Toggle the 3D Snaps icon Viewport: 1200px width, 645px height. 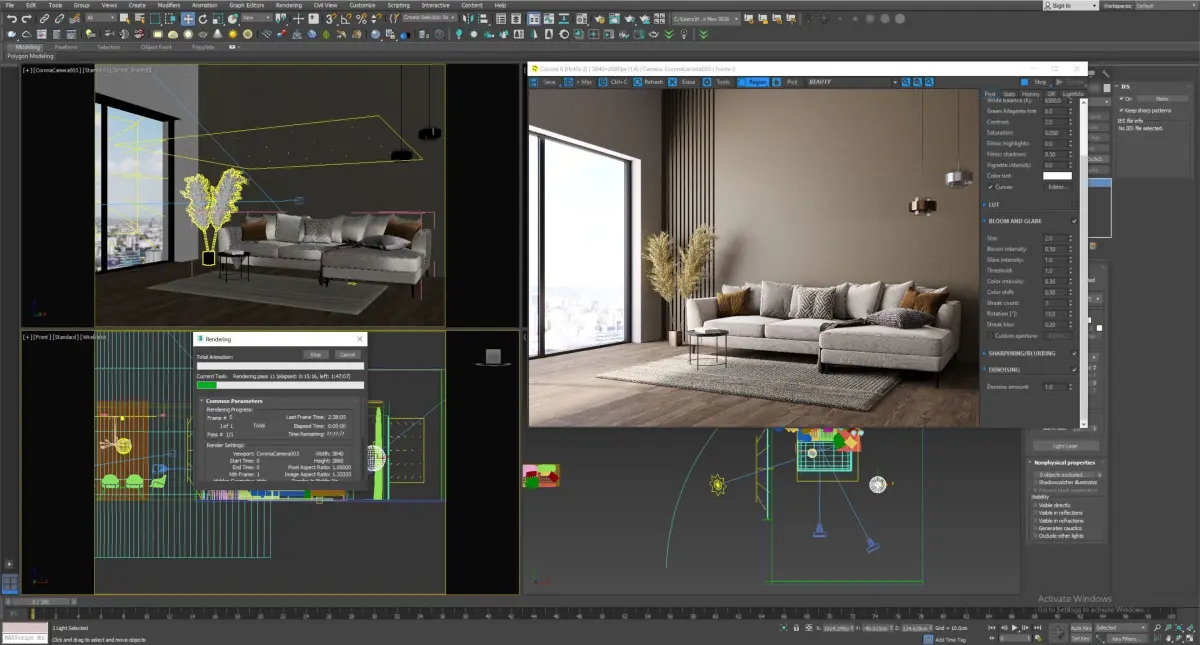pos(330,18)
